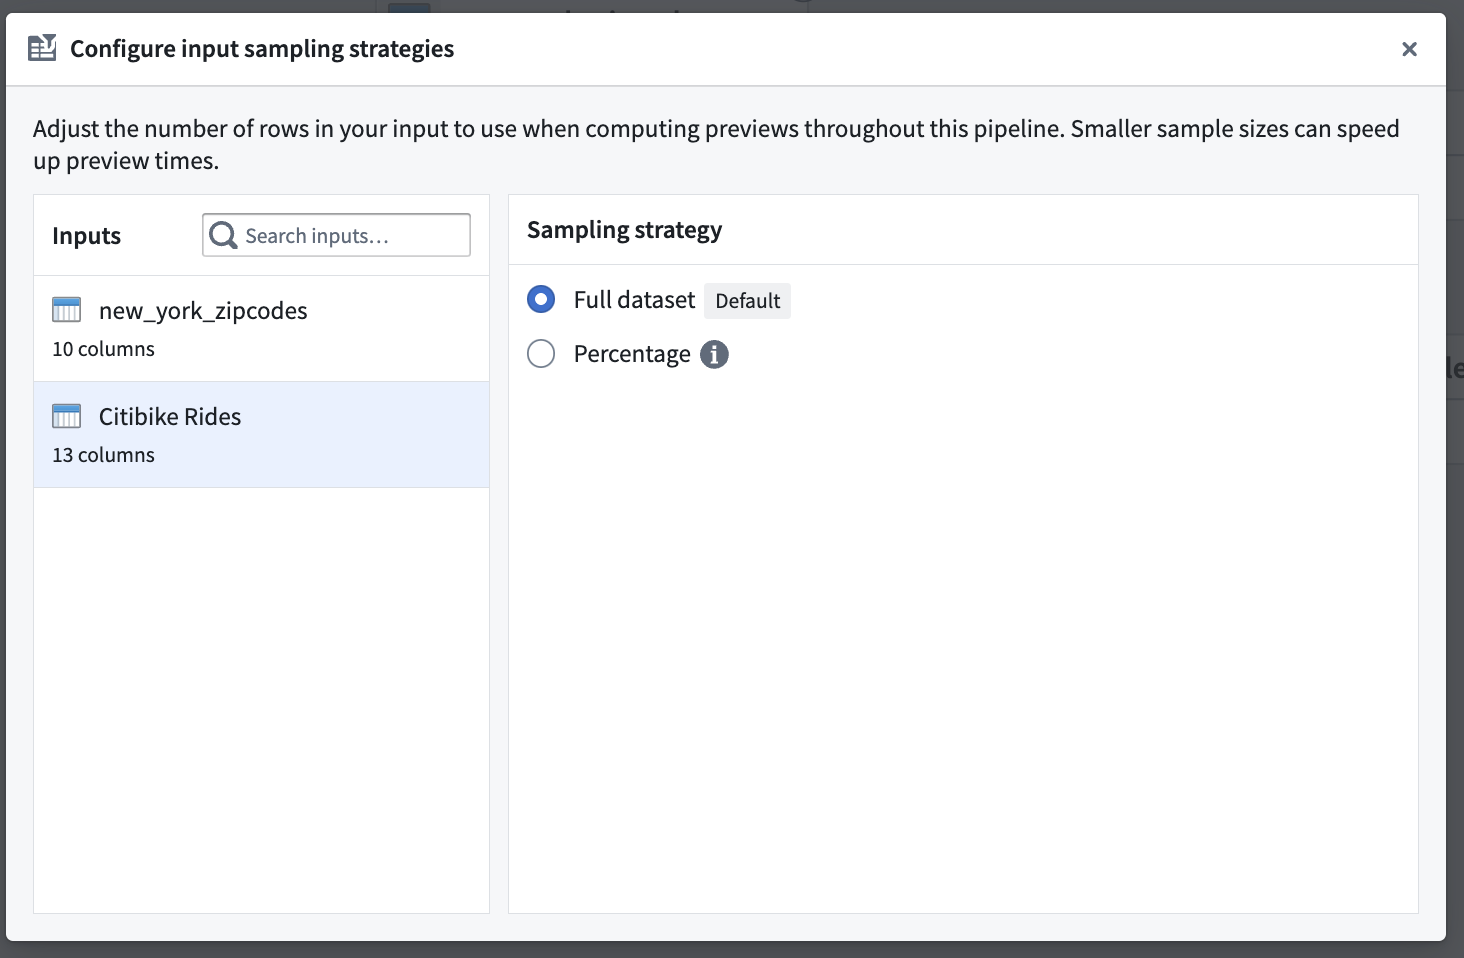This screenshot has height=958, width=1464.
Task: Close the Configure input sampling dialog
Action: coord(1409,49)
